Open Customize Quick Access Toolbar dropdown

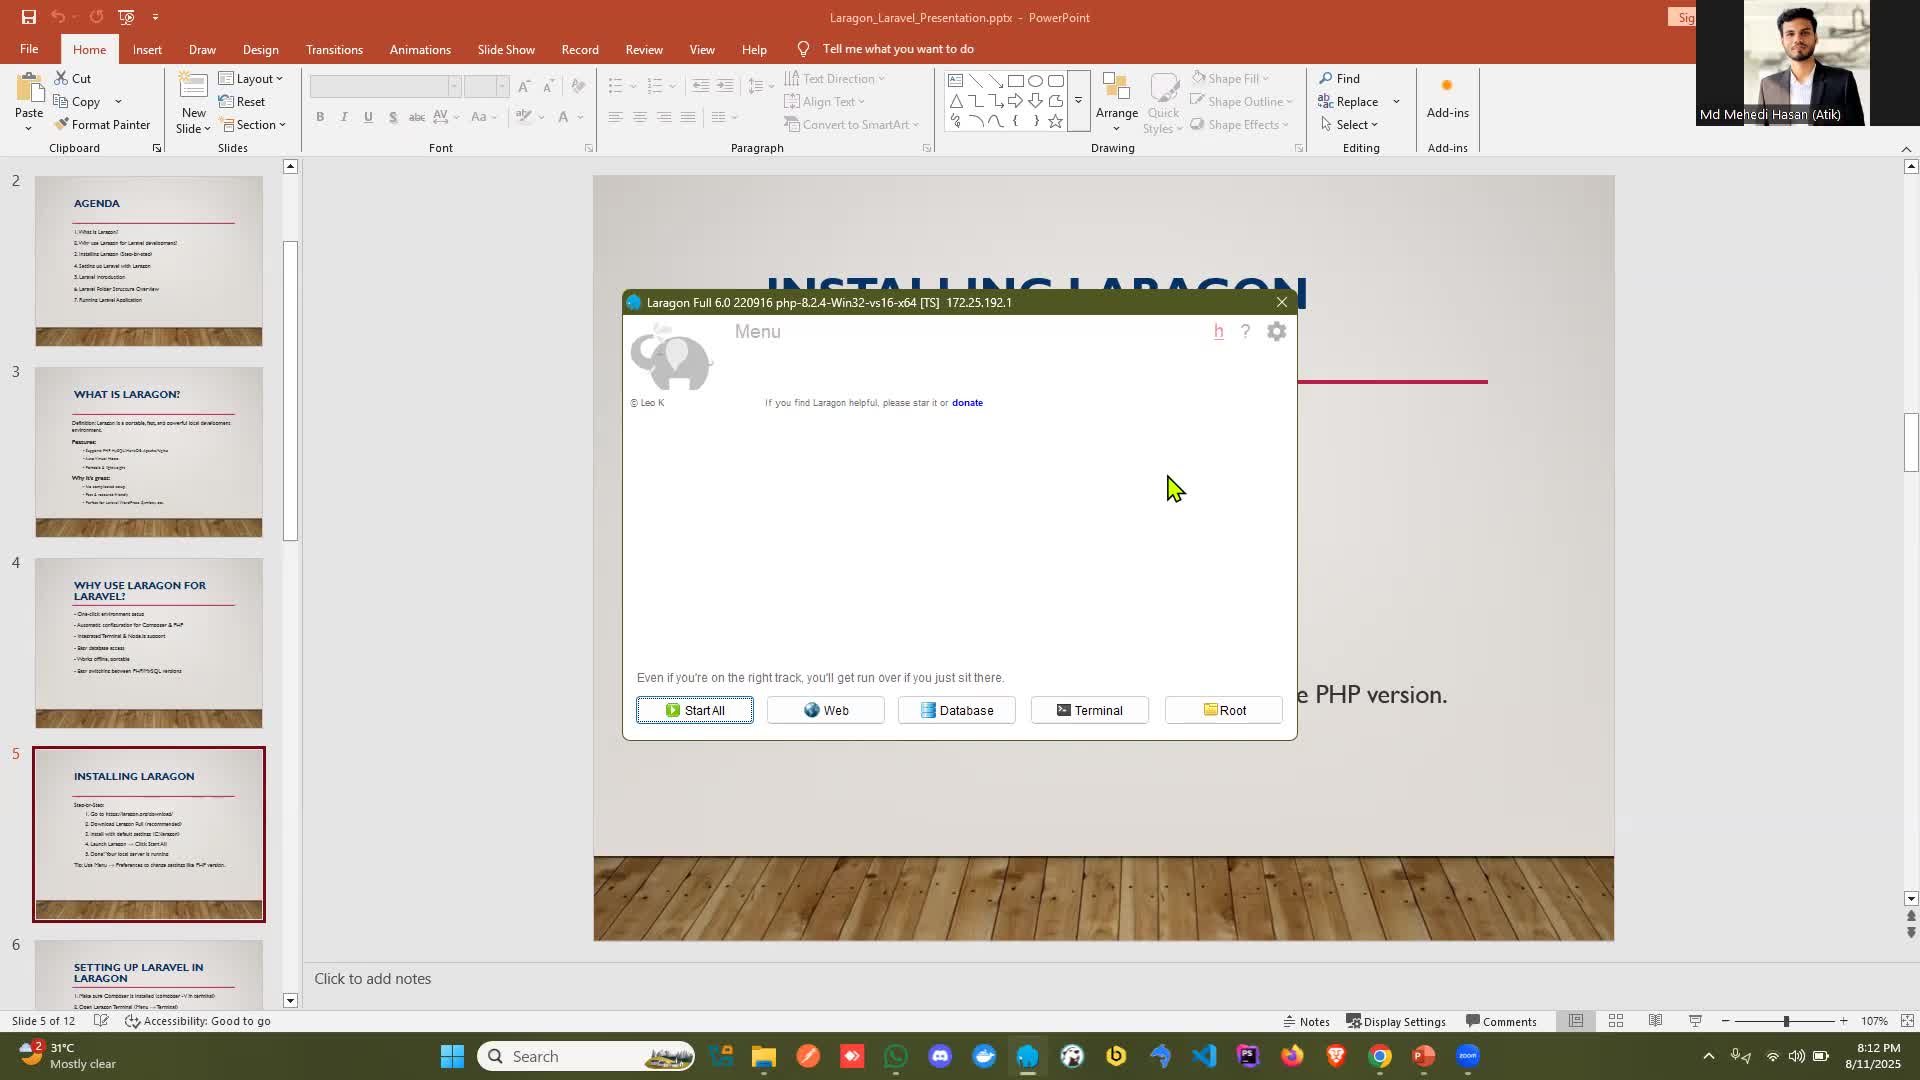coord(155,17)
